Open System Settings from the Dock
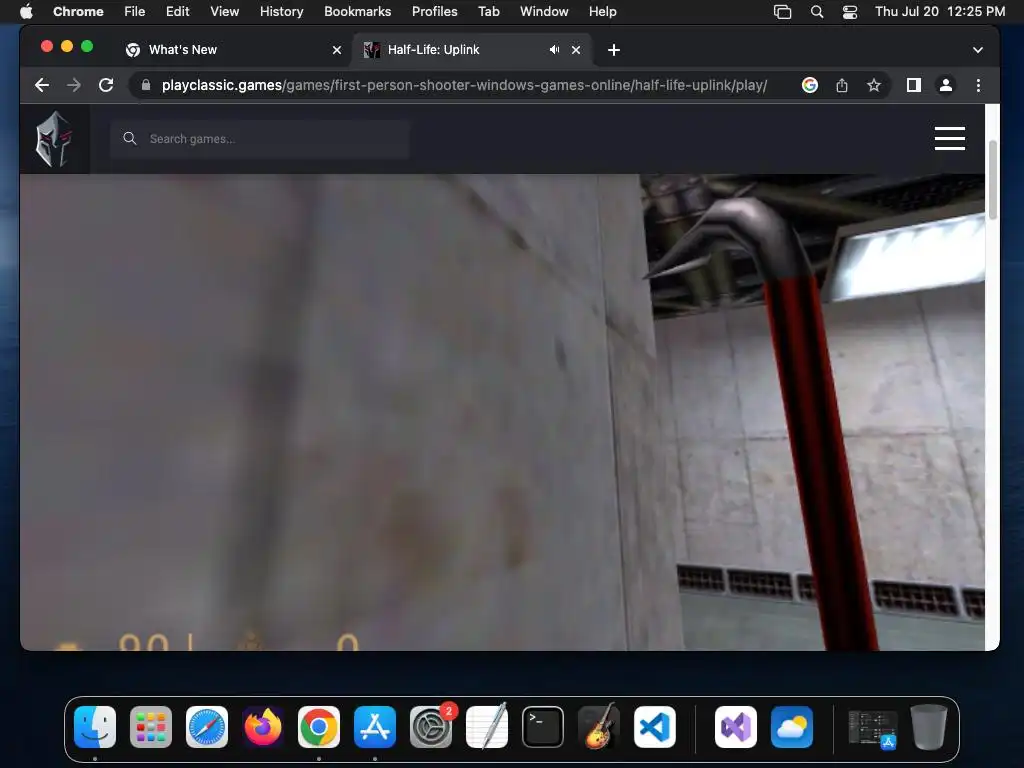The height and width of the screenshot is (768, 1024). [431, 727]
